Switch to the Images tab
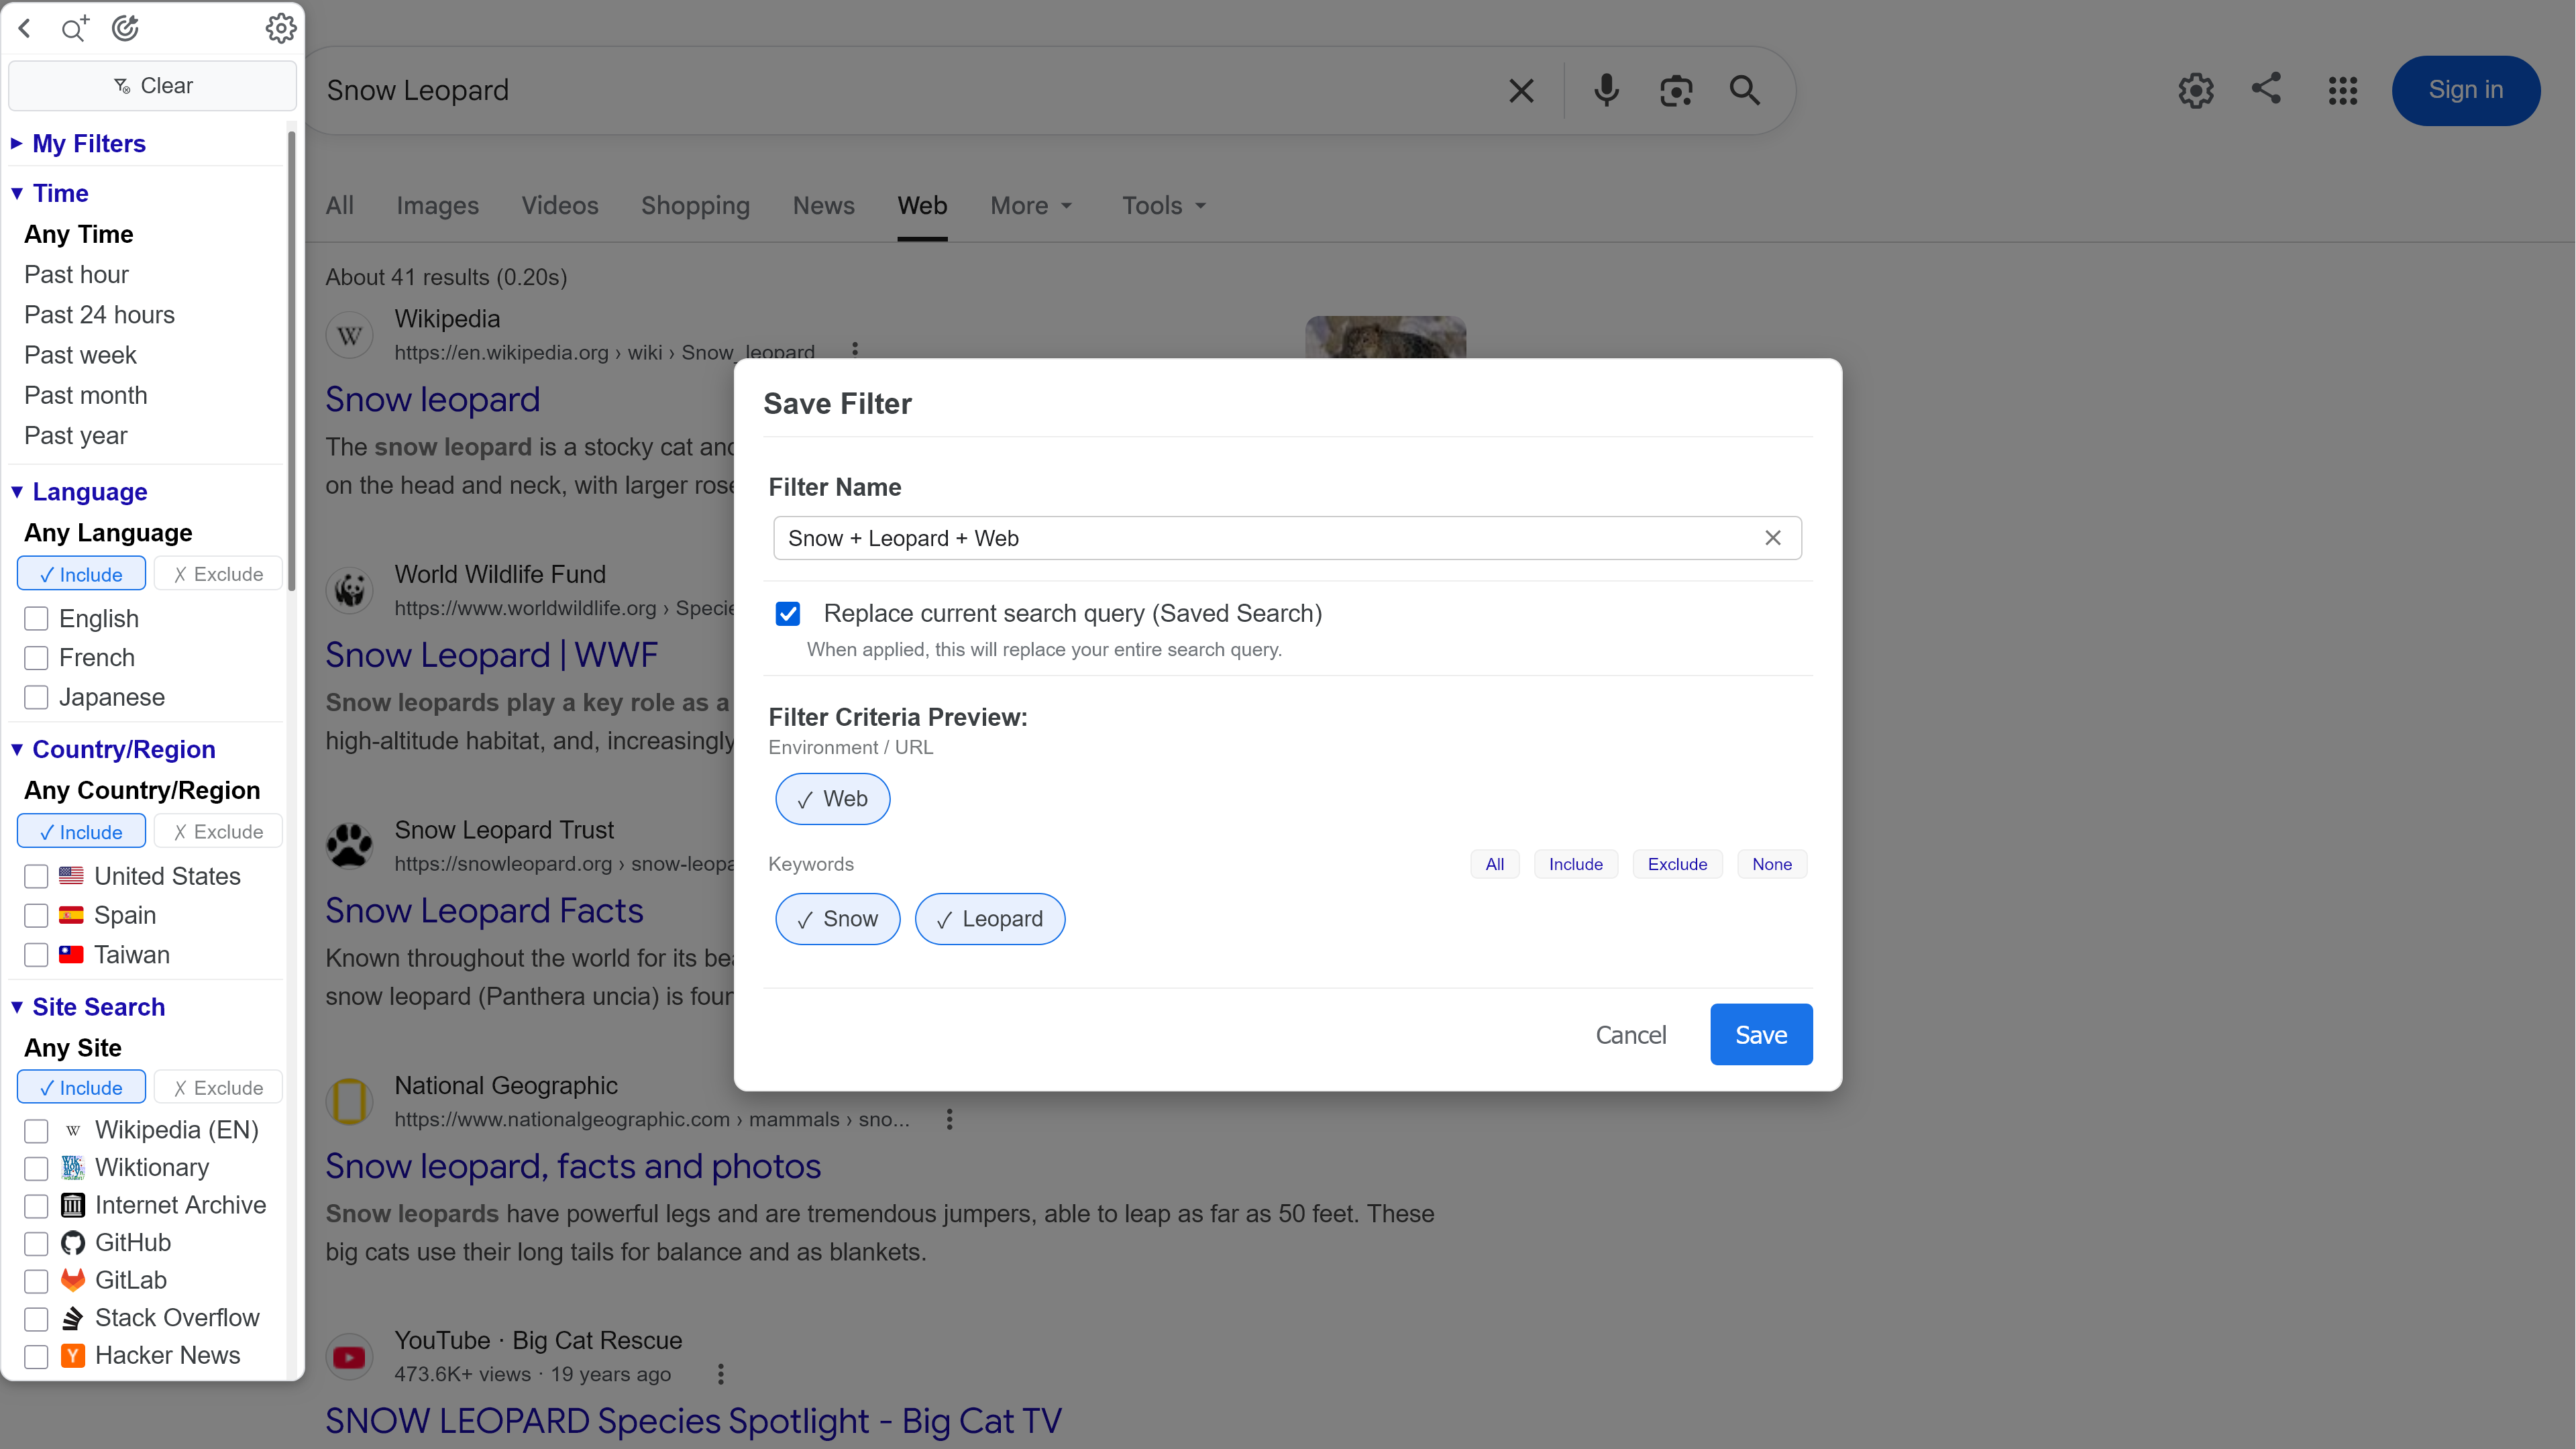The width and height of the screenshot is (2576, 1449). [x=437, y=206]
